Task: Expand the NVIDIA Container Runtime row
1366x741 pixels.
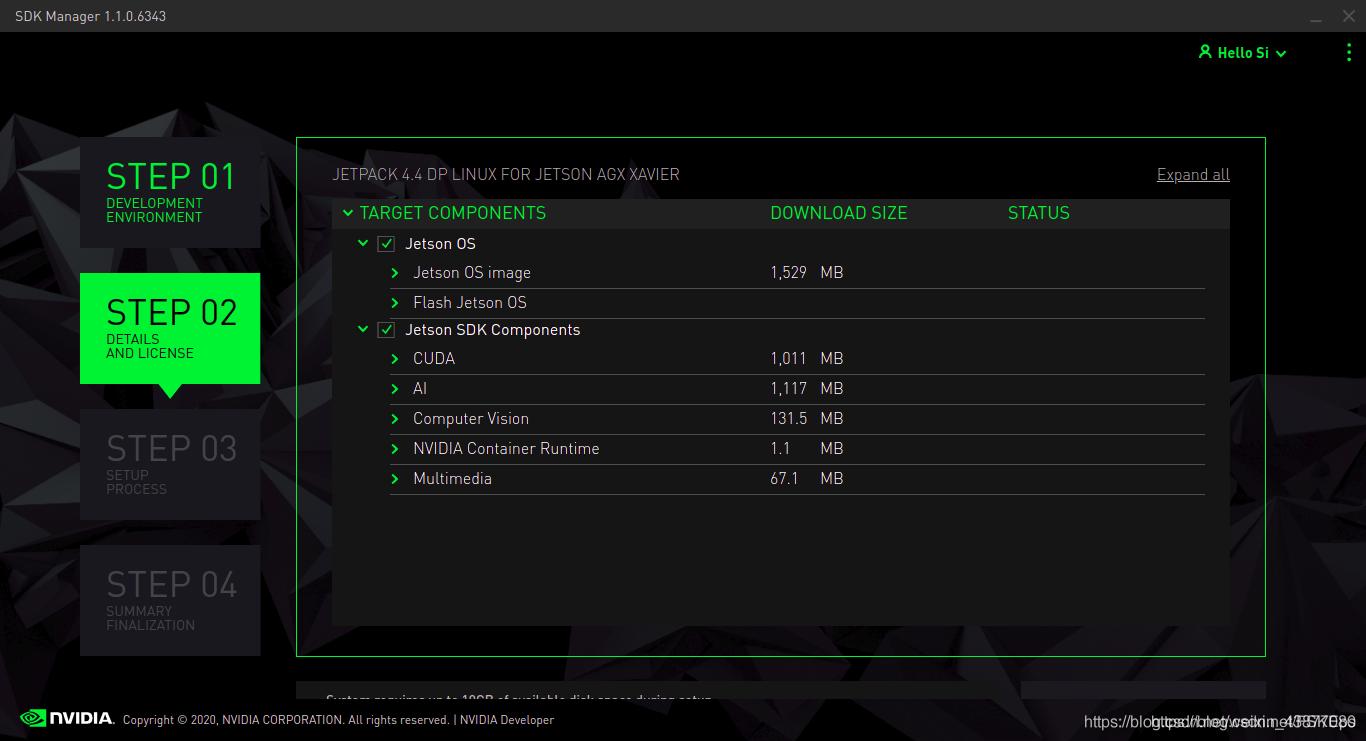Action: pos(395,449)
